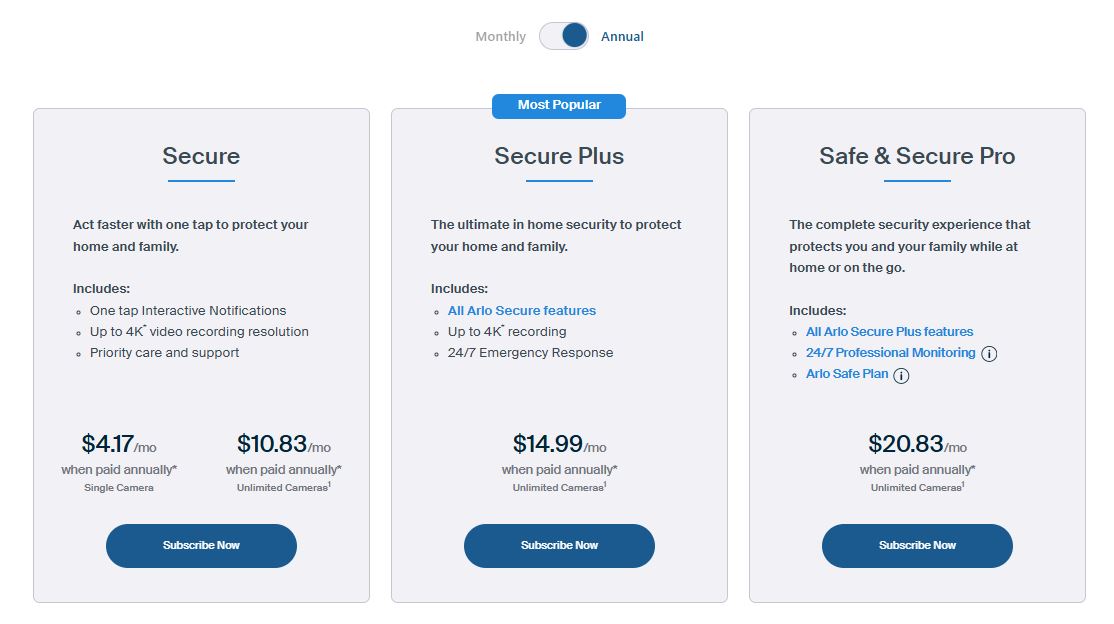Click the info icon beside 24/7 Professional Monitoring
The width and height of the screenshot is (1114, 624).
[x=988, y=353]
